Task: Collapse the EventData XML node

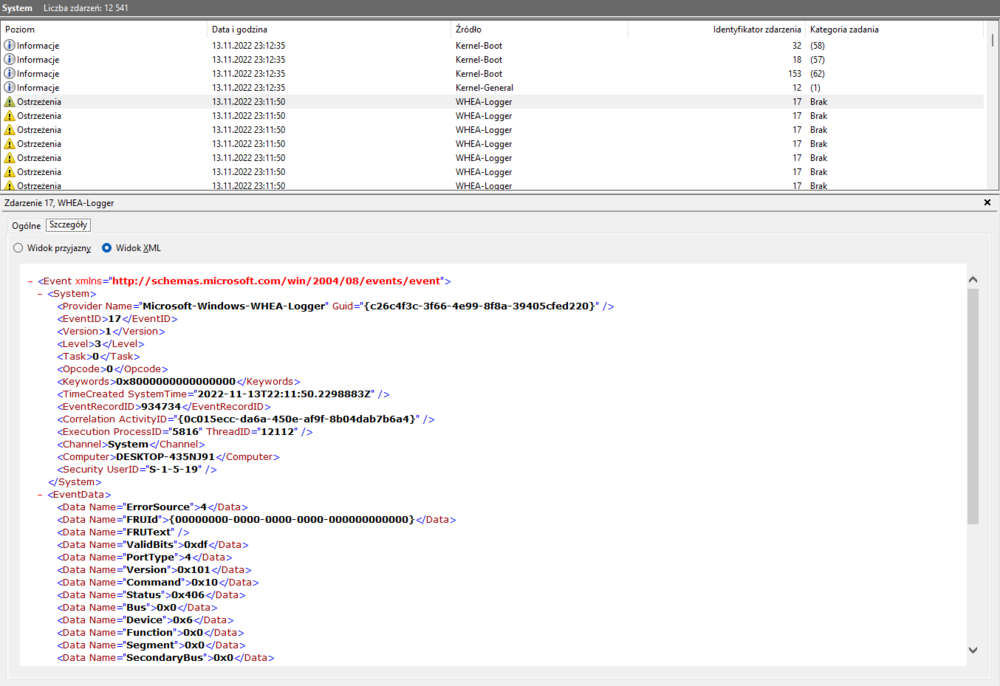Action: click(40, 495)
